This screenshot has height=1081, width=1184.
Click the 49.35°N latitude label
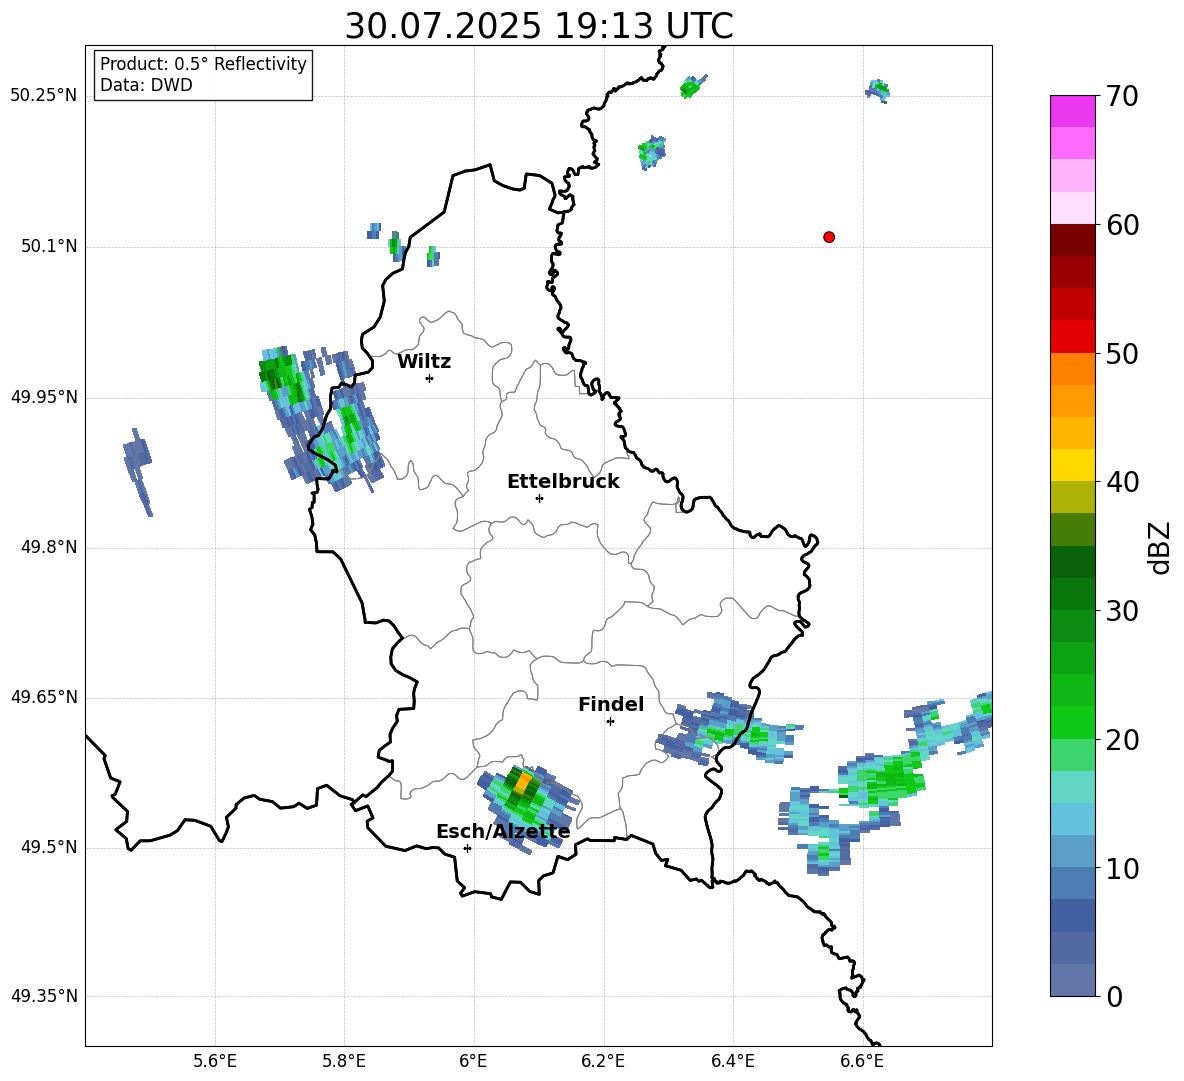click(44, 996)
